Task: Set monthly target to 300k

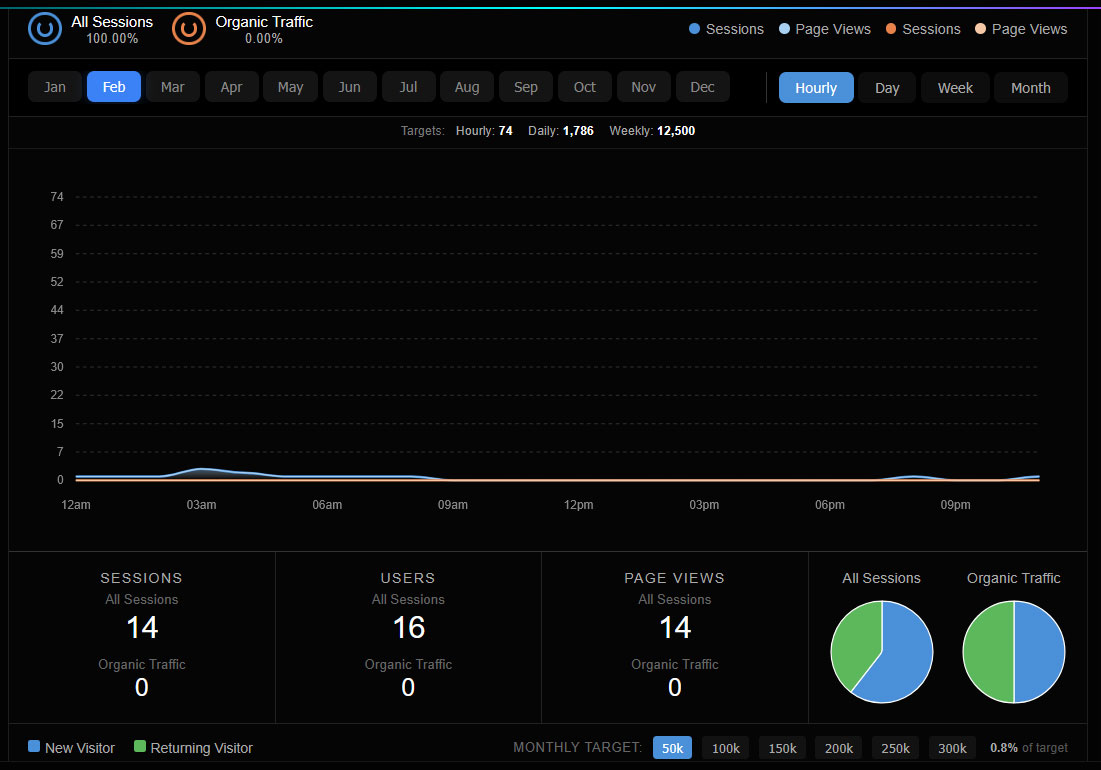Action: pos(952,748)
